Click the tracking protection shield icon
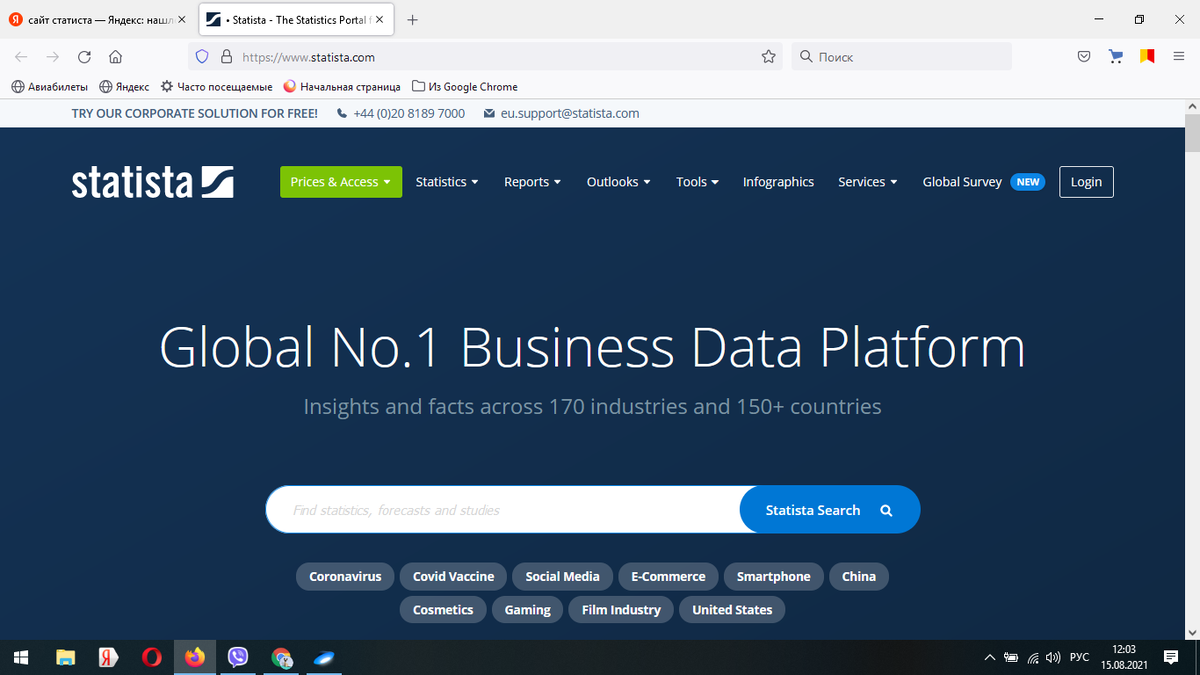1200x675 pixels. (202, 57)
